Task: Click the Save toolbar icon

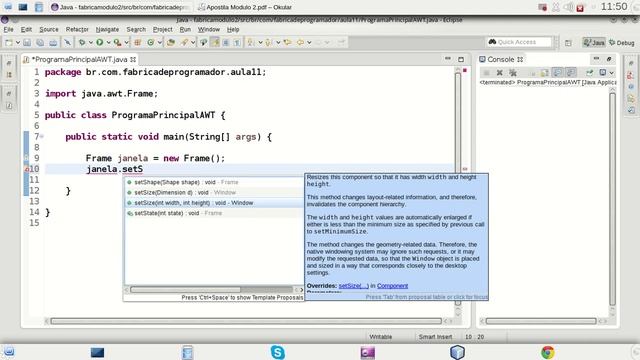Action: point(27,42)
